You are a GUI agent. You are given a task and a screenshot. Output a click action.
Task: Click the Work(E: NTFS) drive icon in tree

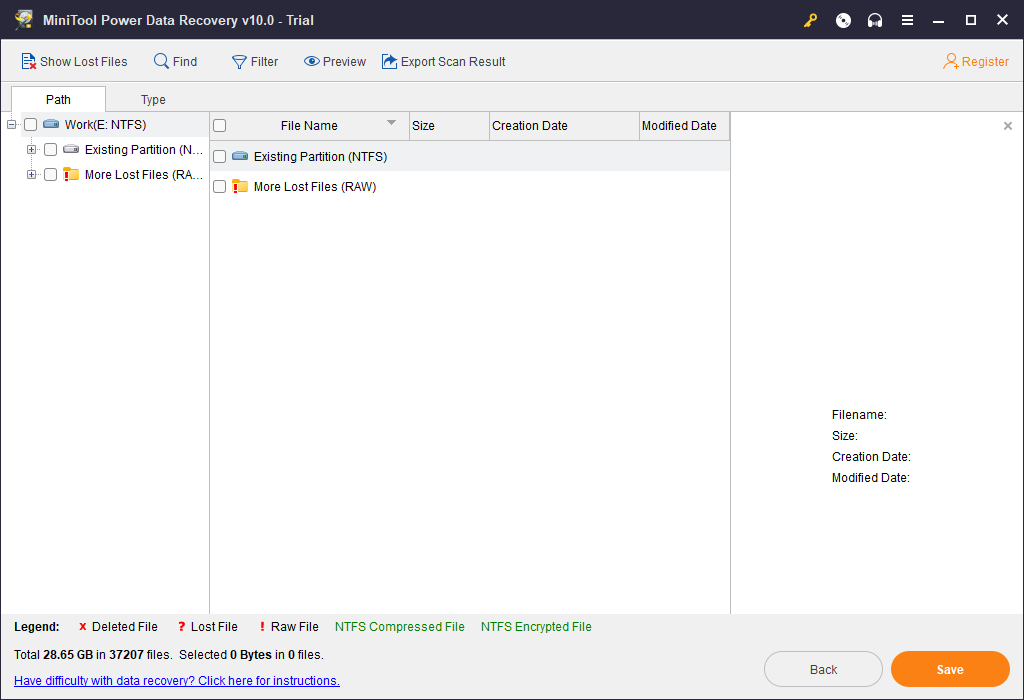51,124
